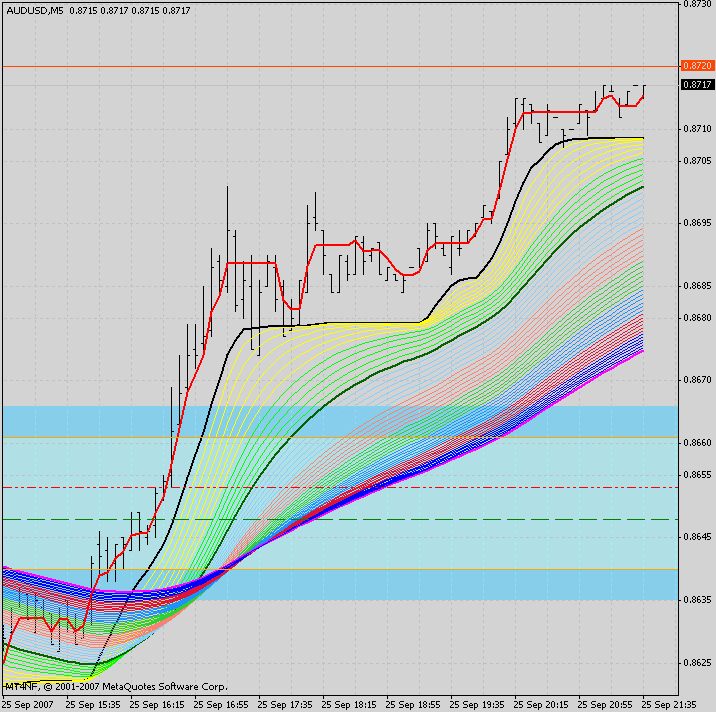Screen dimensions: 716x712
Task: Click the 25 Sep 17:35 time label
Action: pyautogui.click(x=285, y=705)
